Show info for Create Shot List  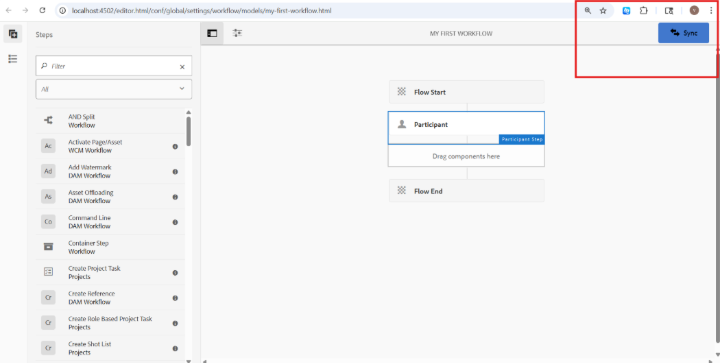point(175,348)
